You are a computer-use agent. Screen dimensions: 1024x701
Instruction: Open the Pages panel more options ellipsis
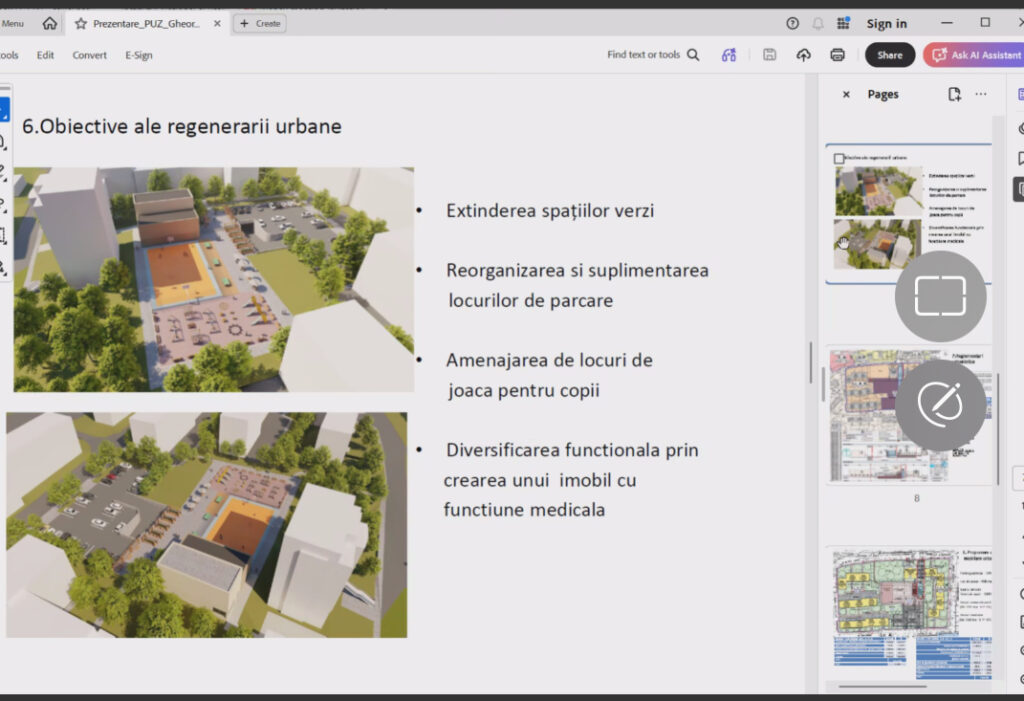[x=981, y=94]
